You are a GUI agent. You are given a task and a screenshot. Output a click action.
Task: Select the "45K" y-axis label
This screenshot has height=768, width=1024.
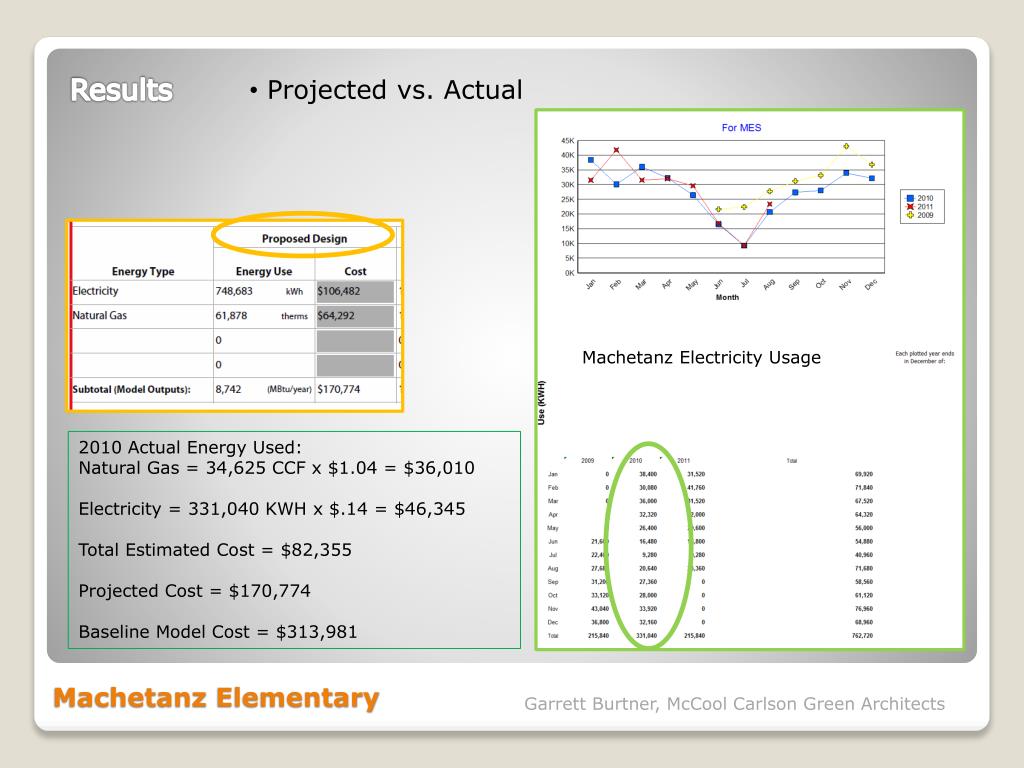coord(568,141)
